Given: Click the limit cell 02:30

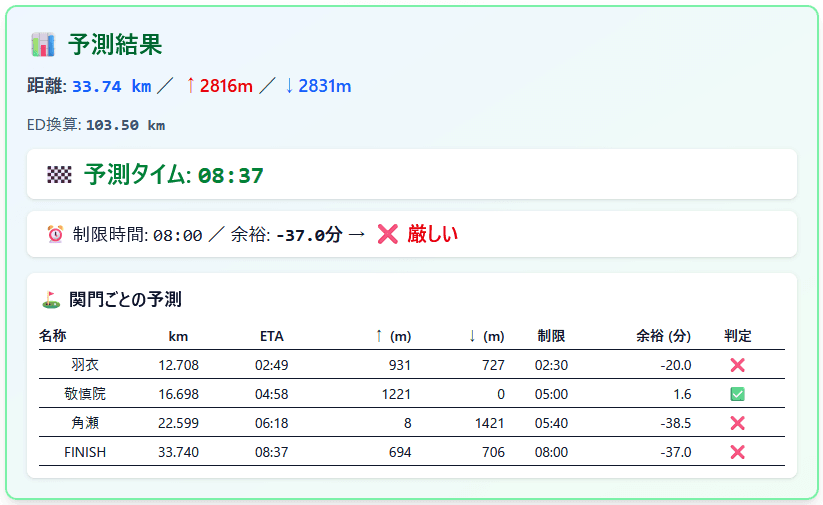Looking at the screenshot, I should coord(551,365).
